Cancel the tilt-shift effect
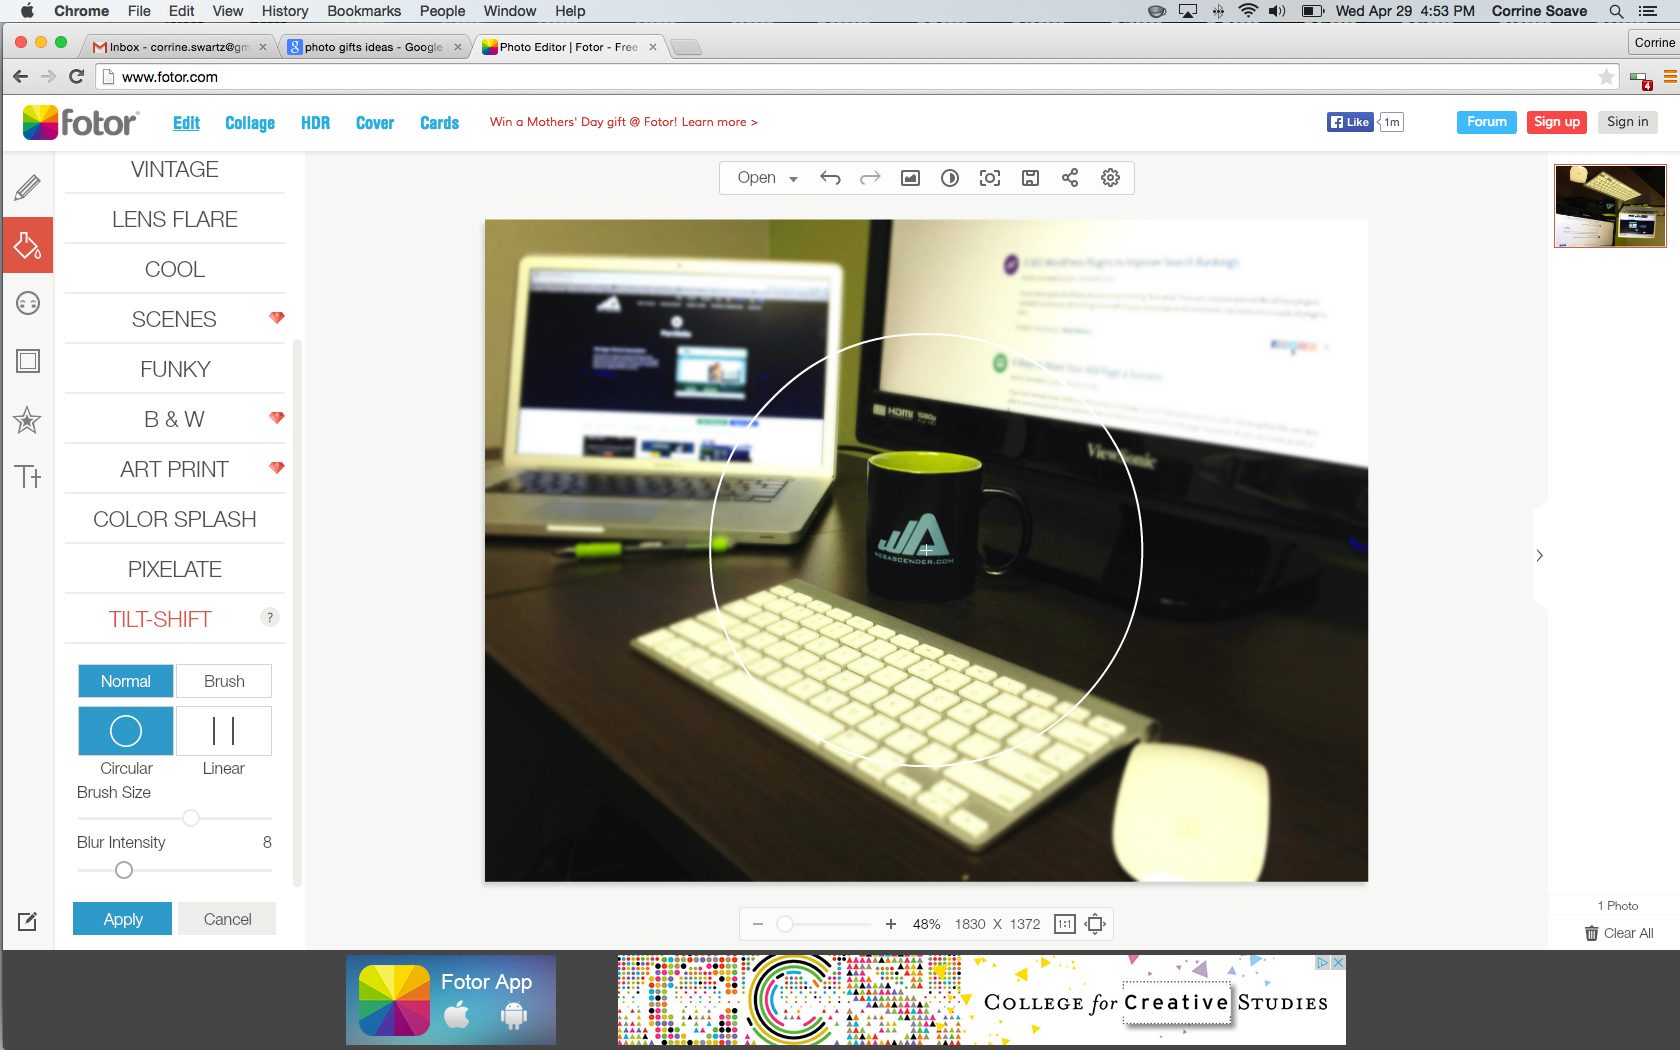The image size is (1680, 1050). 227,919
